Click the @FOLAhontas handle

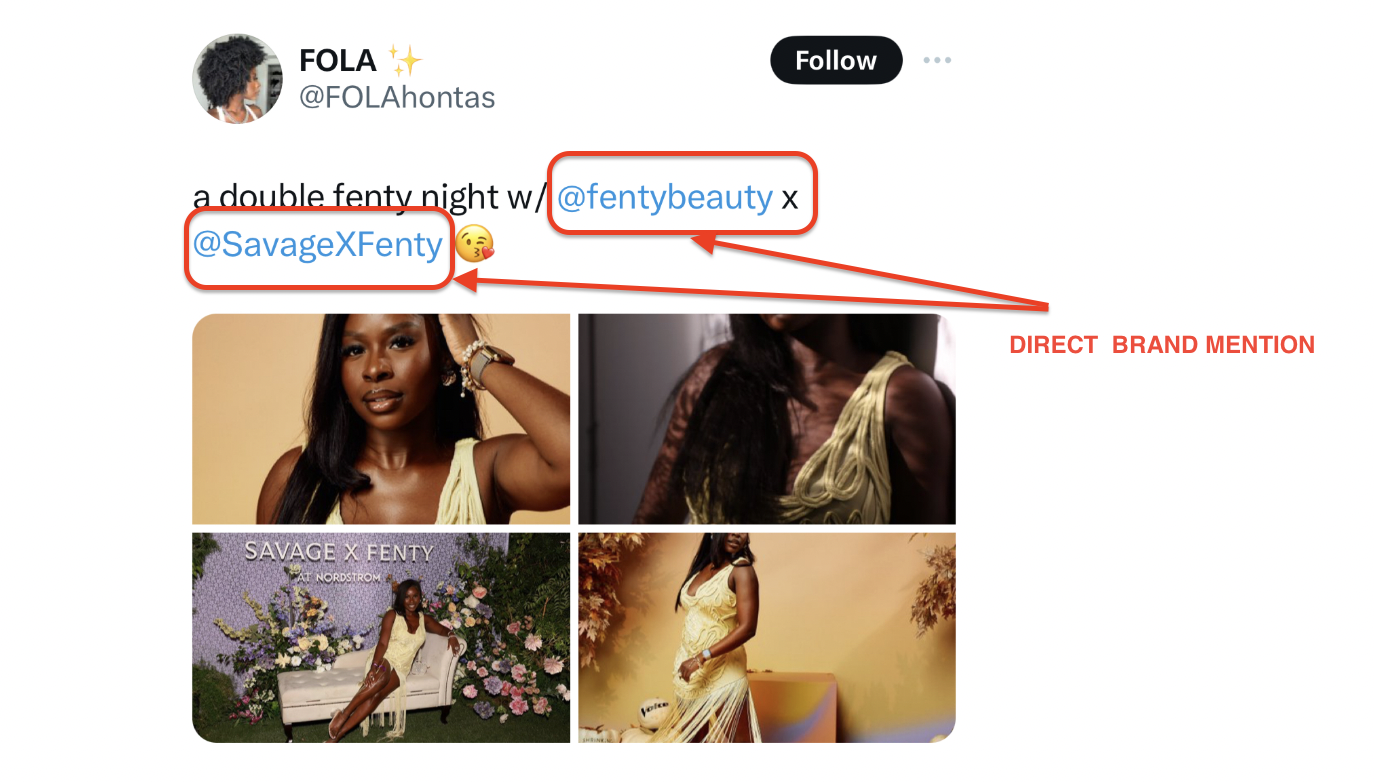click(x=397, y=97)
